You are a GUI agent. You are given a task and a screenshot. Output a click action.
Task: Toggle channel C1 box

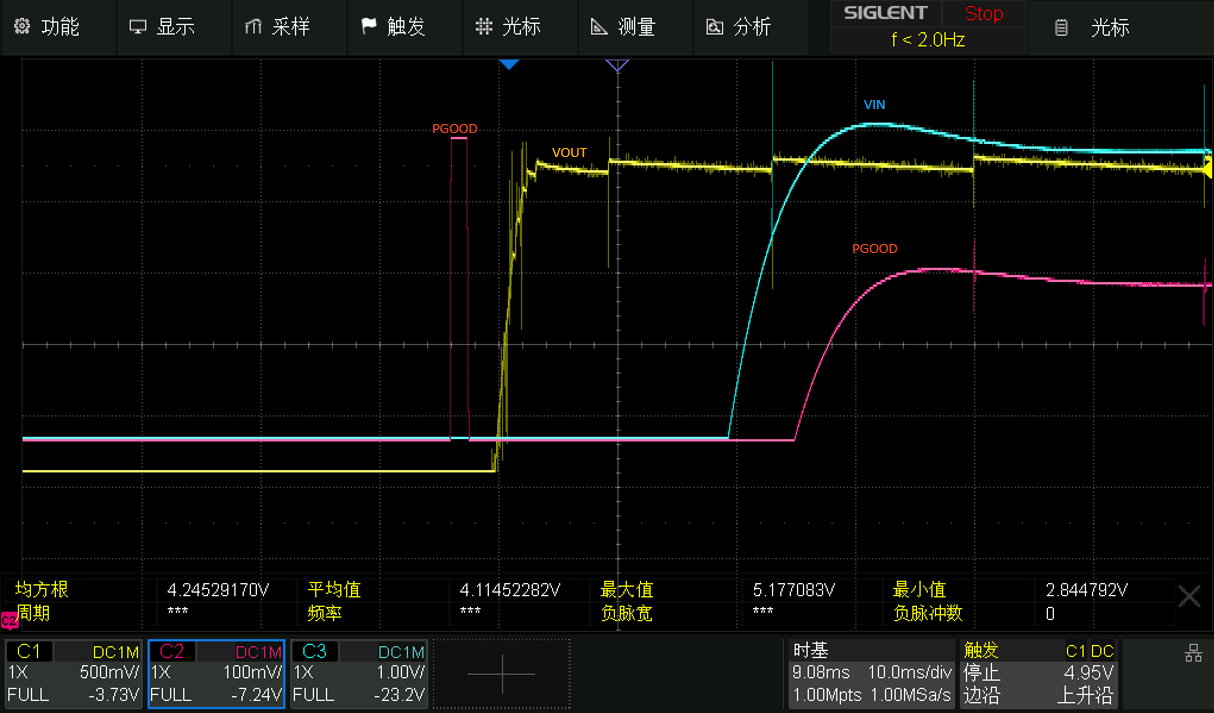(73, 674)
